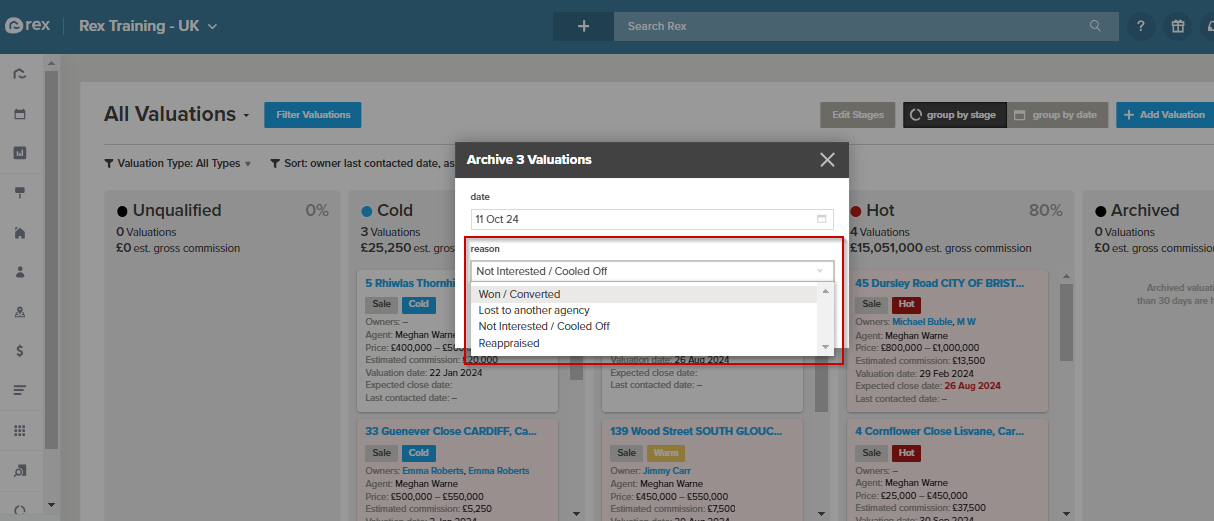Open the top activity sidebar icon
This screenshot has width=1214, height=521.
19,74
